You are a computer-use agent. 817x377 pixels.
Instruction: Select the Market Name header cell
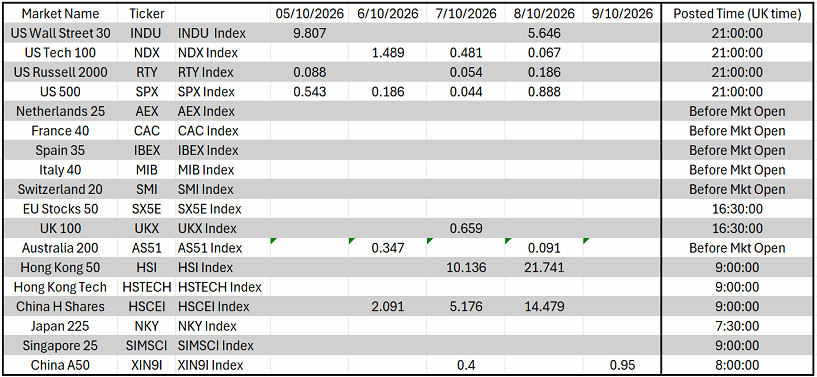pos(60,14)
